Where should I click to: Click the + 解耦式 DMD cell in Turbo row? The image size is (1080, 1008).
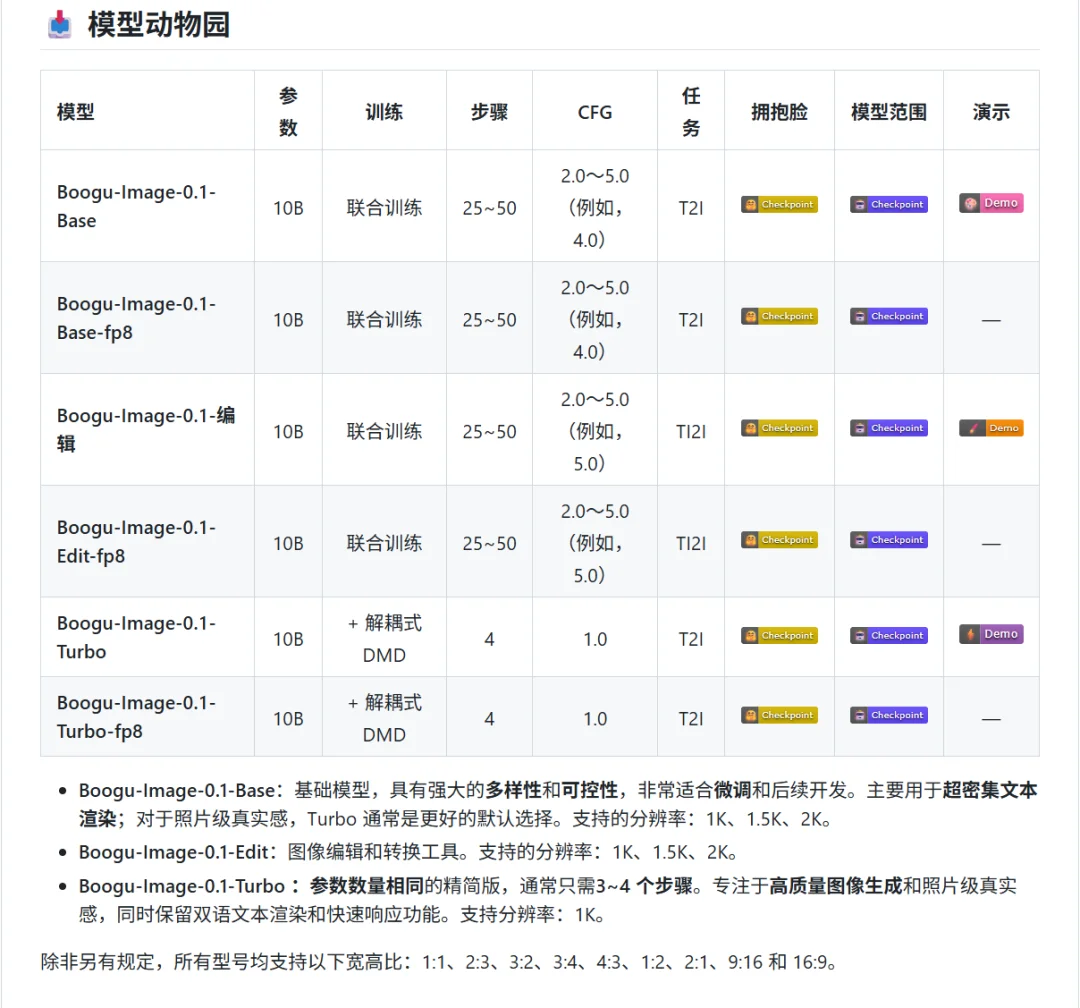(384, 639)
